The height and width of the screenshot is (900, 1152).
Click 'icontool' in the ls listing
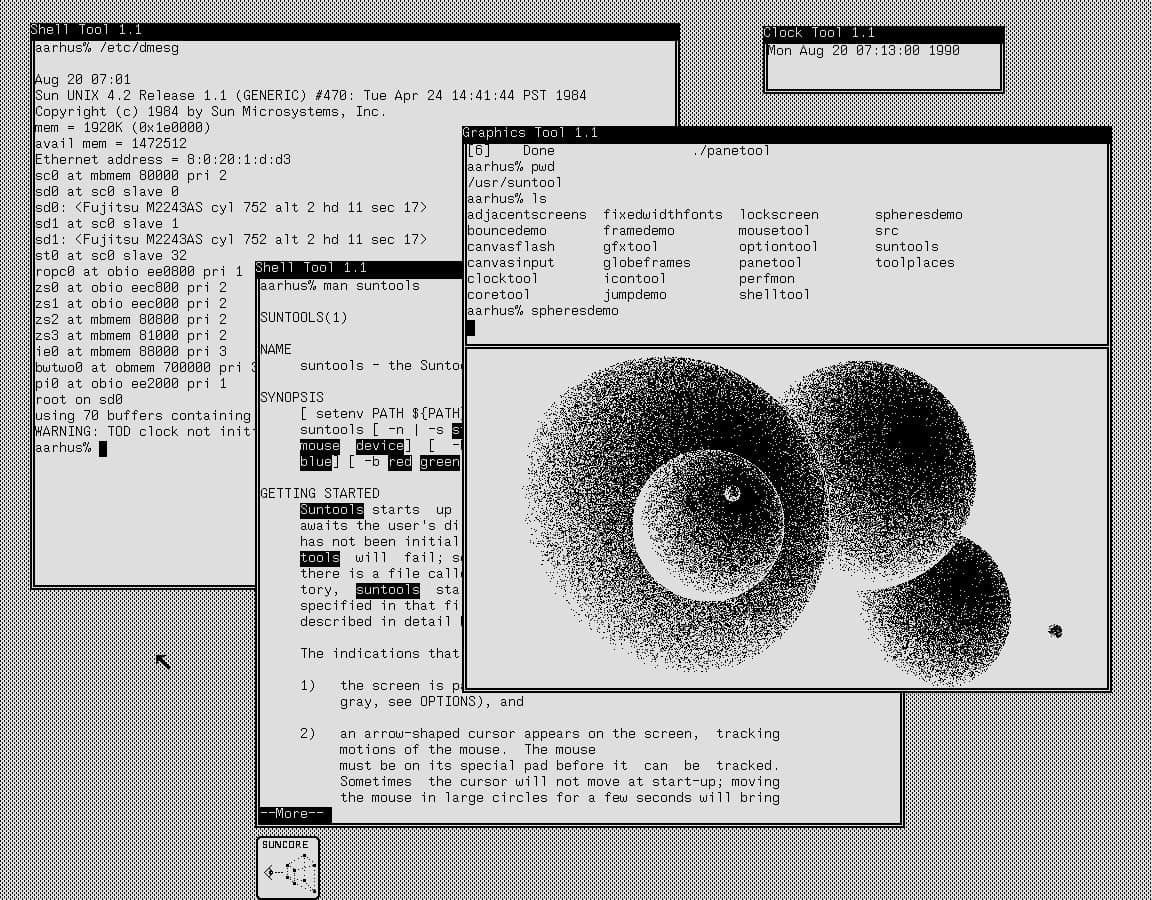coord(635,279)
